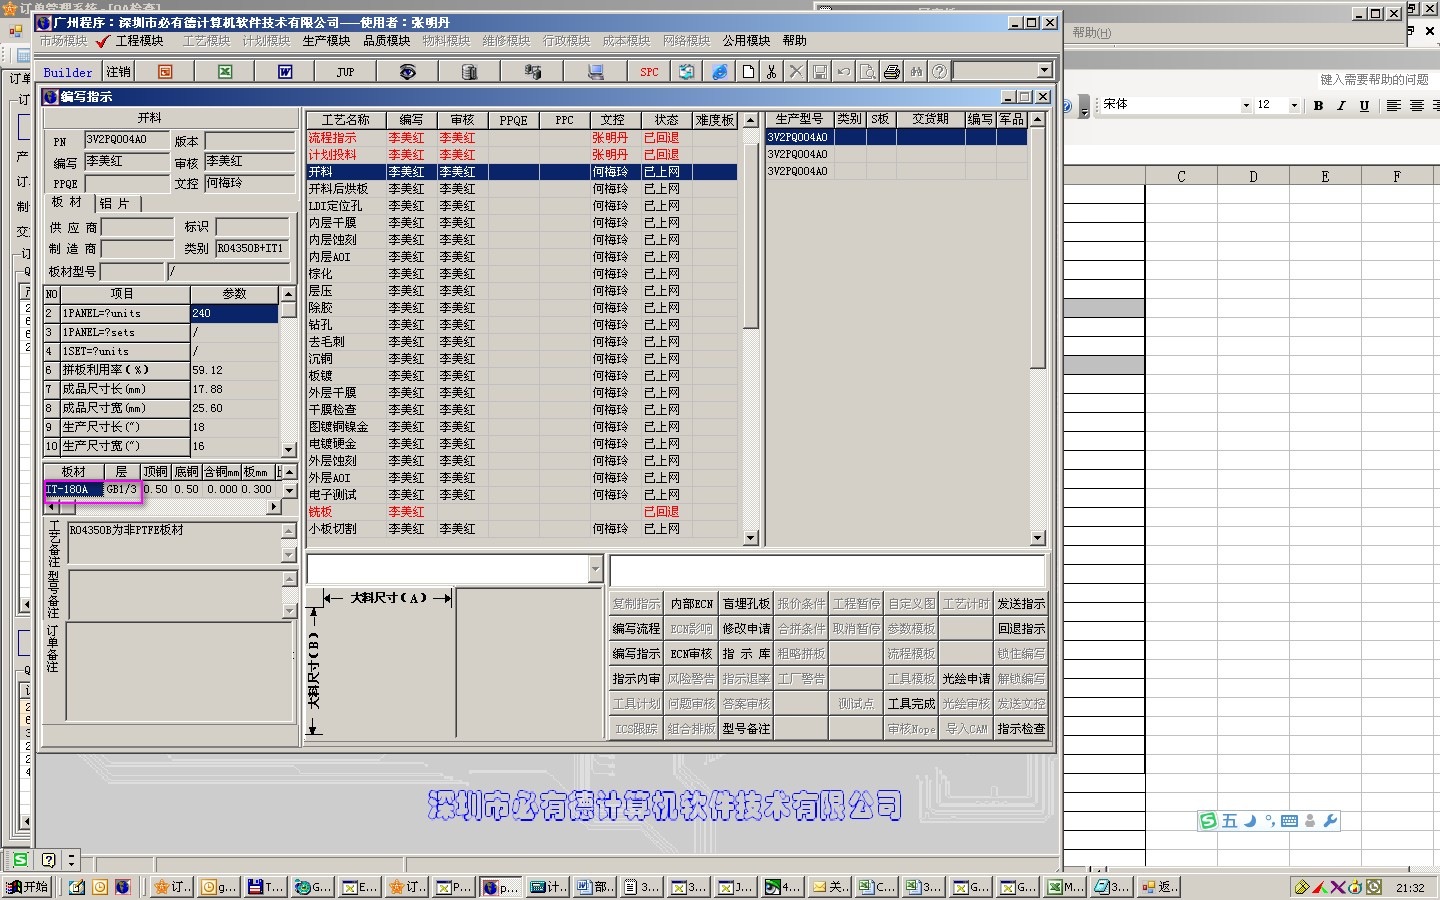Click the 发送指示 button
The height and width of the screenshot is (900, 1440).
tap(1021, 604)
